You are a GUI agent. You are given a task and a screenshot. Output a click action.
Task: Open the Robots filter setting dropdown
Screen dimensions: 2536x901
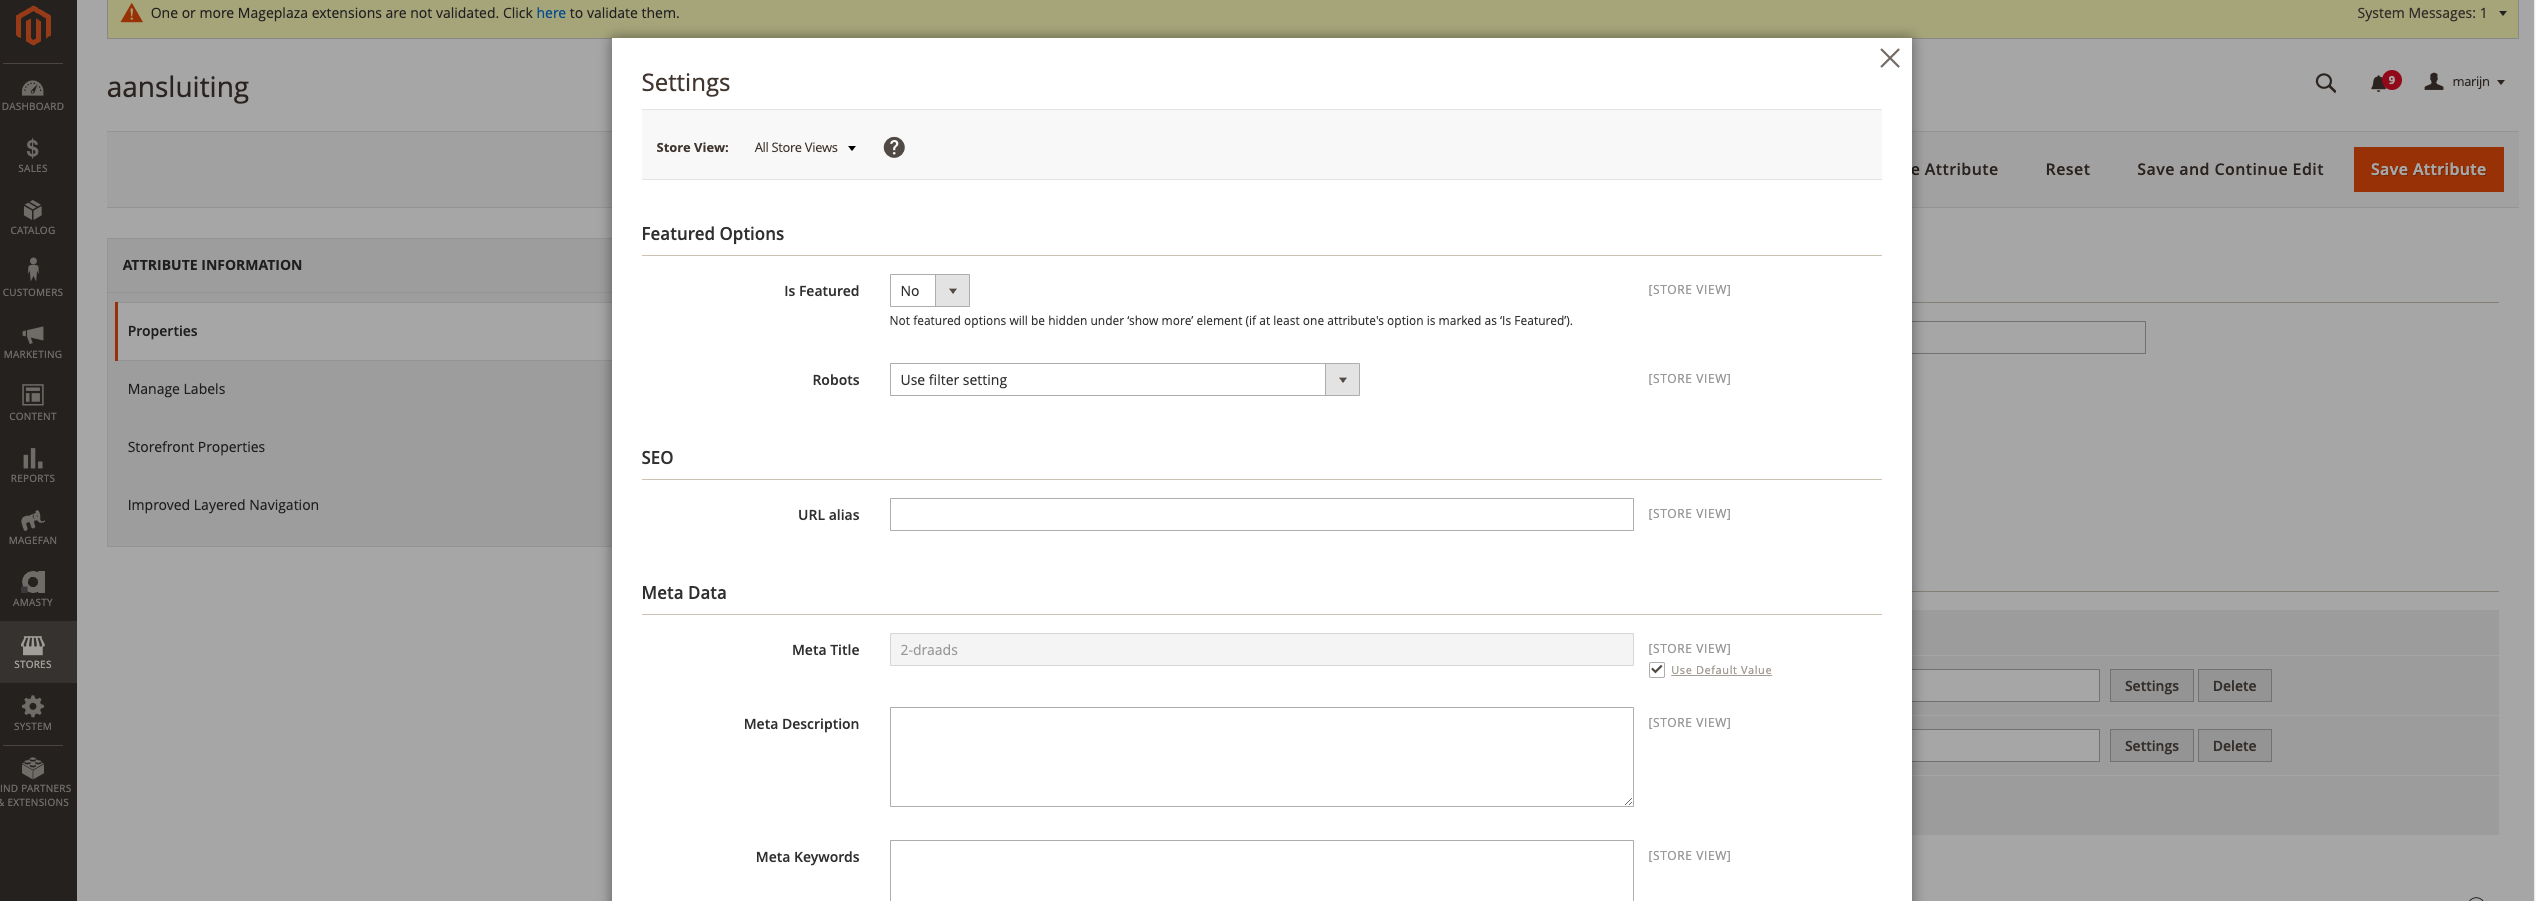pos(1124,380)
